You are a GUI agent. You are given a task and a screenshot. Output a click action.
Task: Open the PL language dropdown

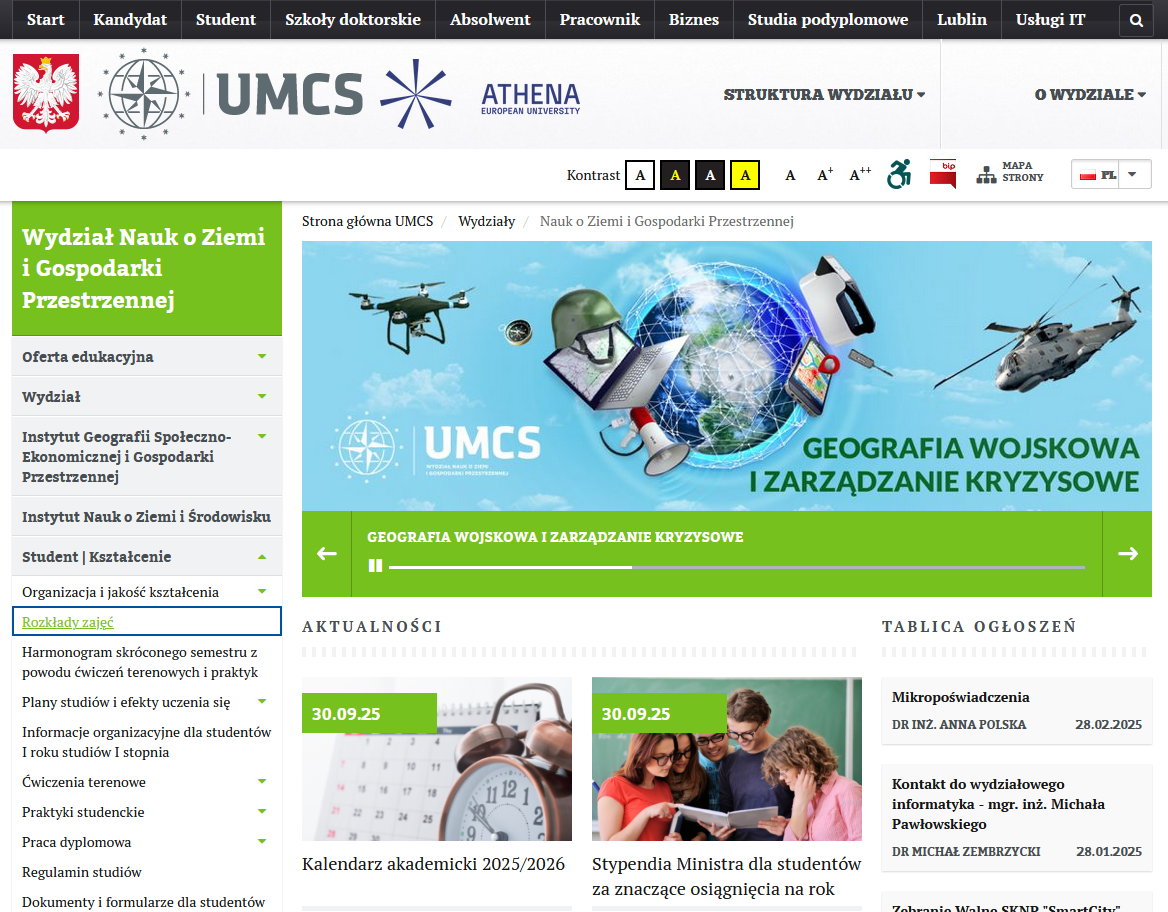1111,174
